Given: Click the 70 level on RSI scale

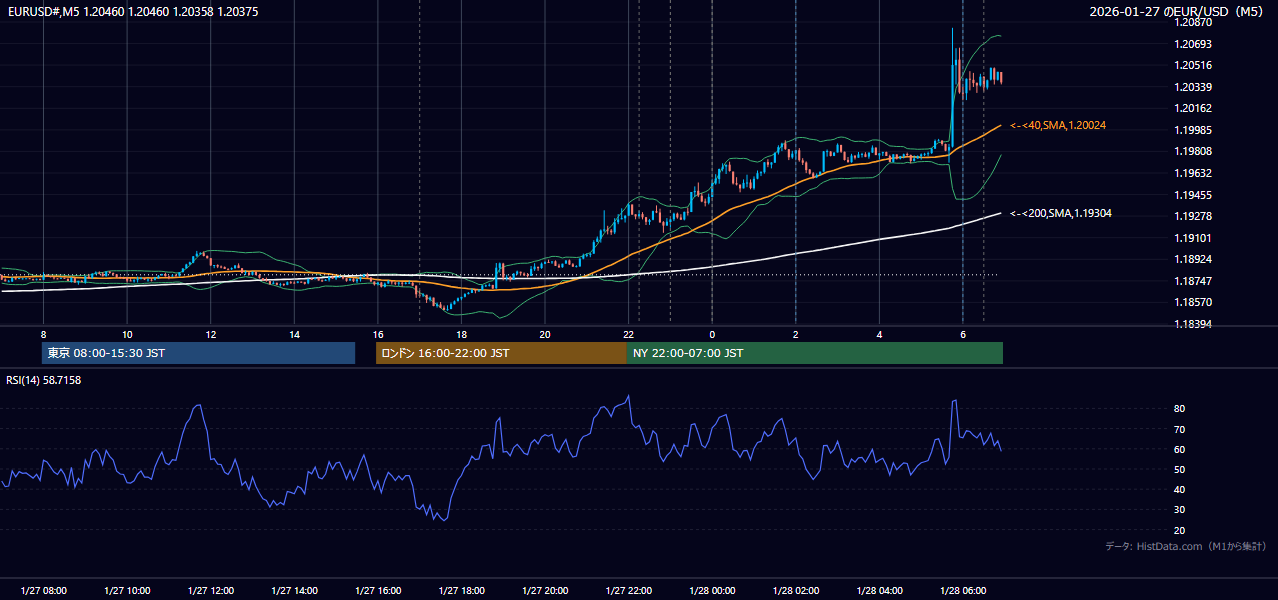Looking at the screenshot, I should 1180,429.
